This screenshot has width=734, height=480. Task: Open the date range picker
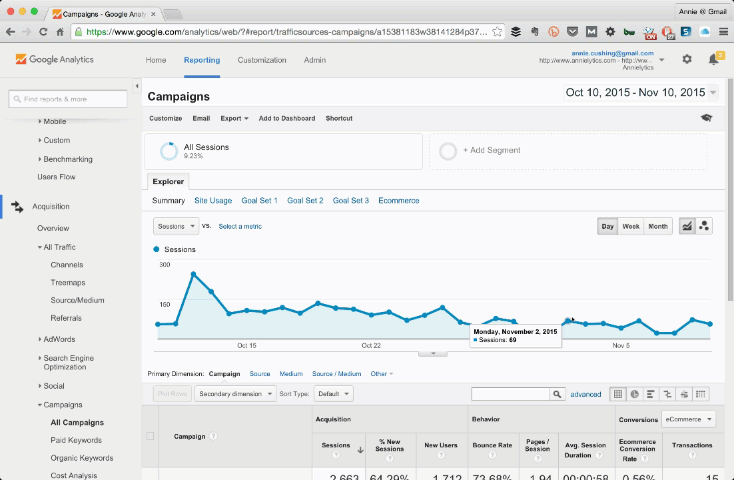click(641, 93)
